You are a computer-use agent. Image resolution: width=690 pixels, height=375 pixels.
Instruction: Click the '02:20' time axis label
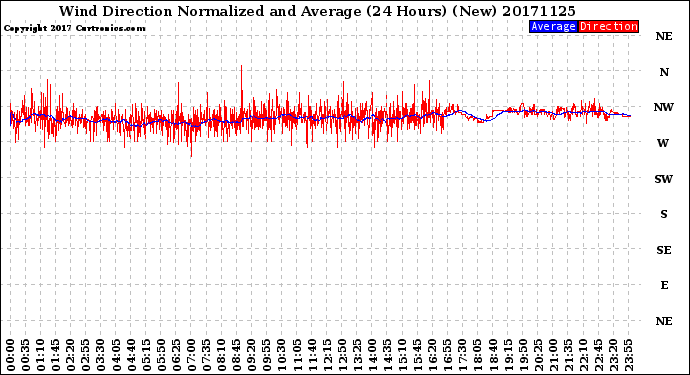(x=71, y=355)
